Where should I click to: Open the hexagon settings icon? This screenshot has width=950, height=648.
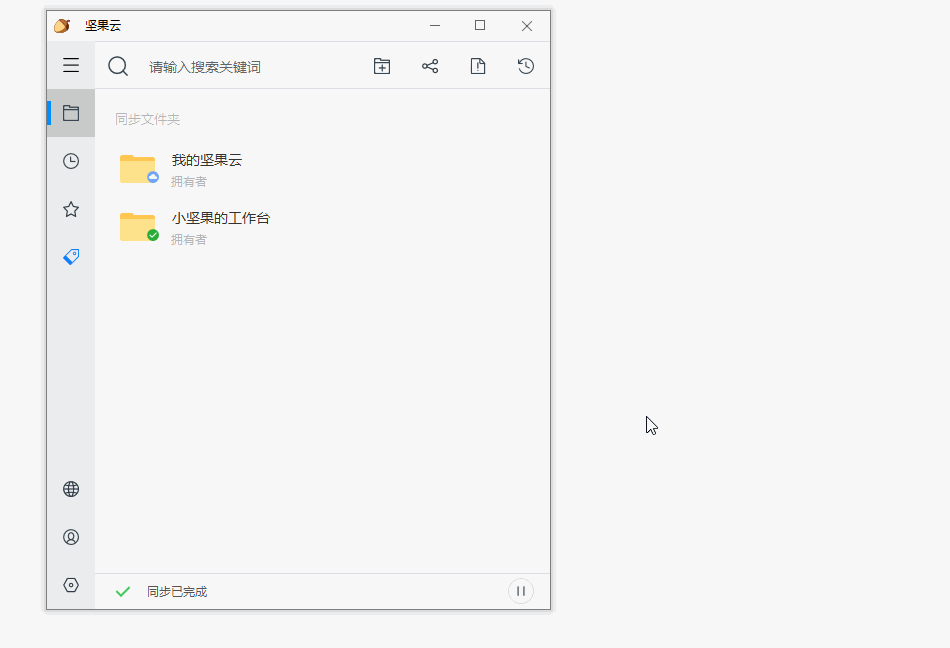click(x=71, y=585)
